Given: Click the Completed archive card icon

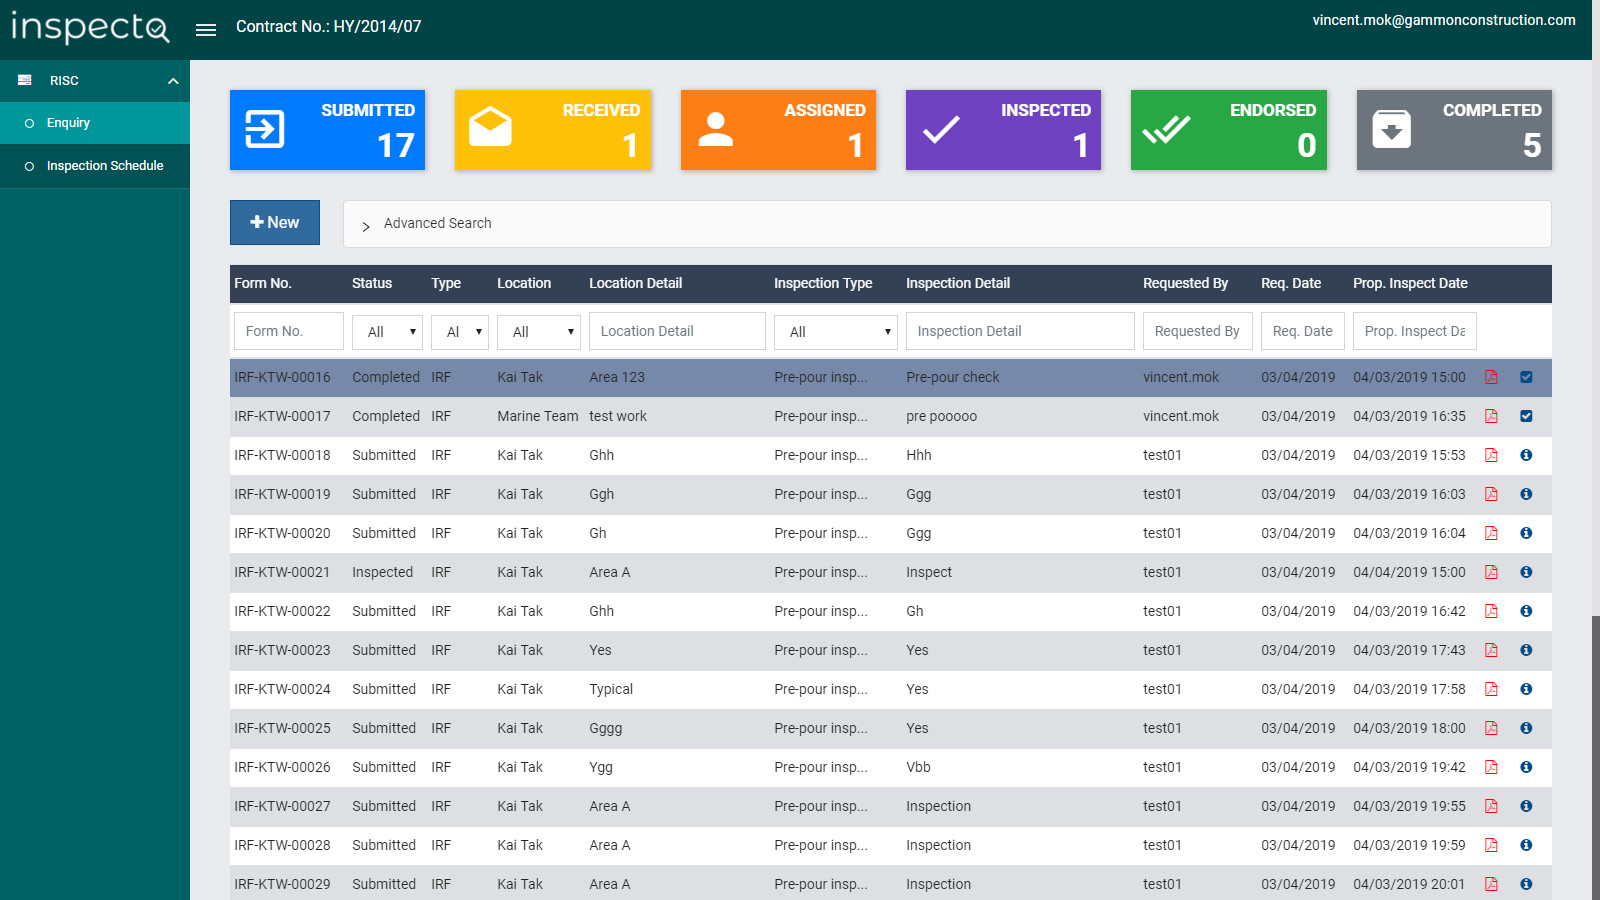Looking at the screenshot, I should [1391, 129].
